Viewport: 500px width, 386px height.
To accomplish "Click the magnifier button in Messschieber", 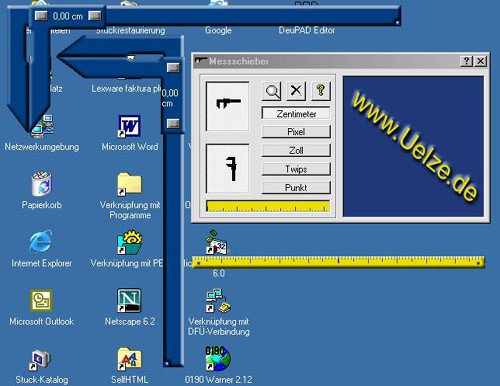I will [271, 91].
